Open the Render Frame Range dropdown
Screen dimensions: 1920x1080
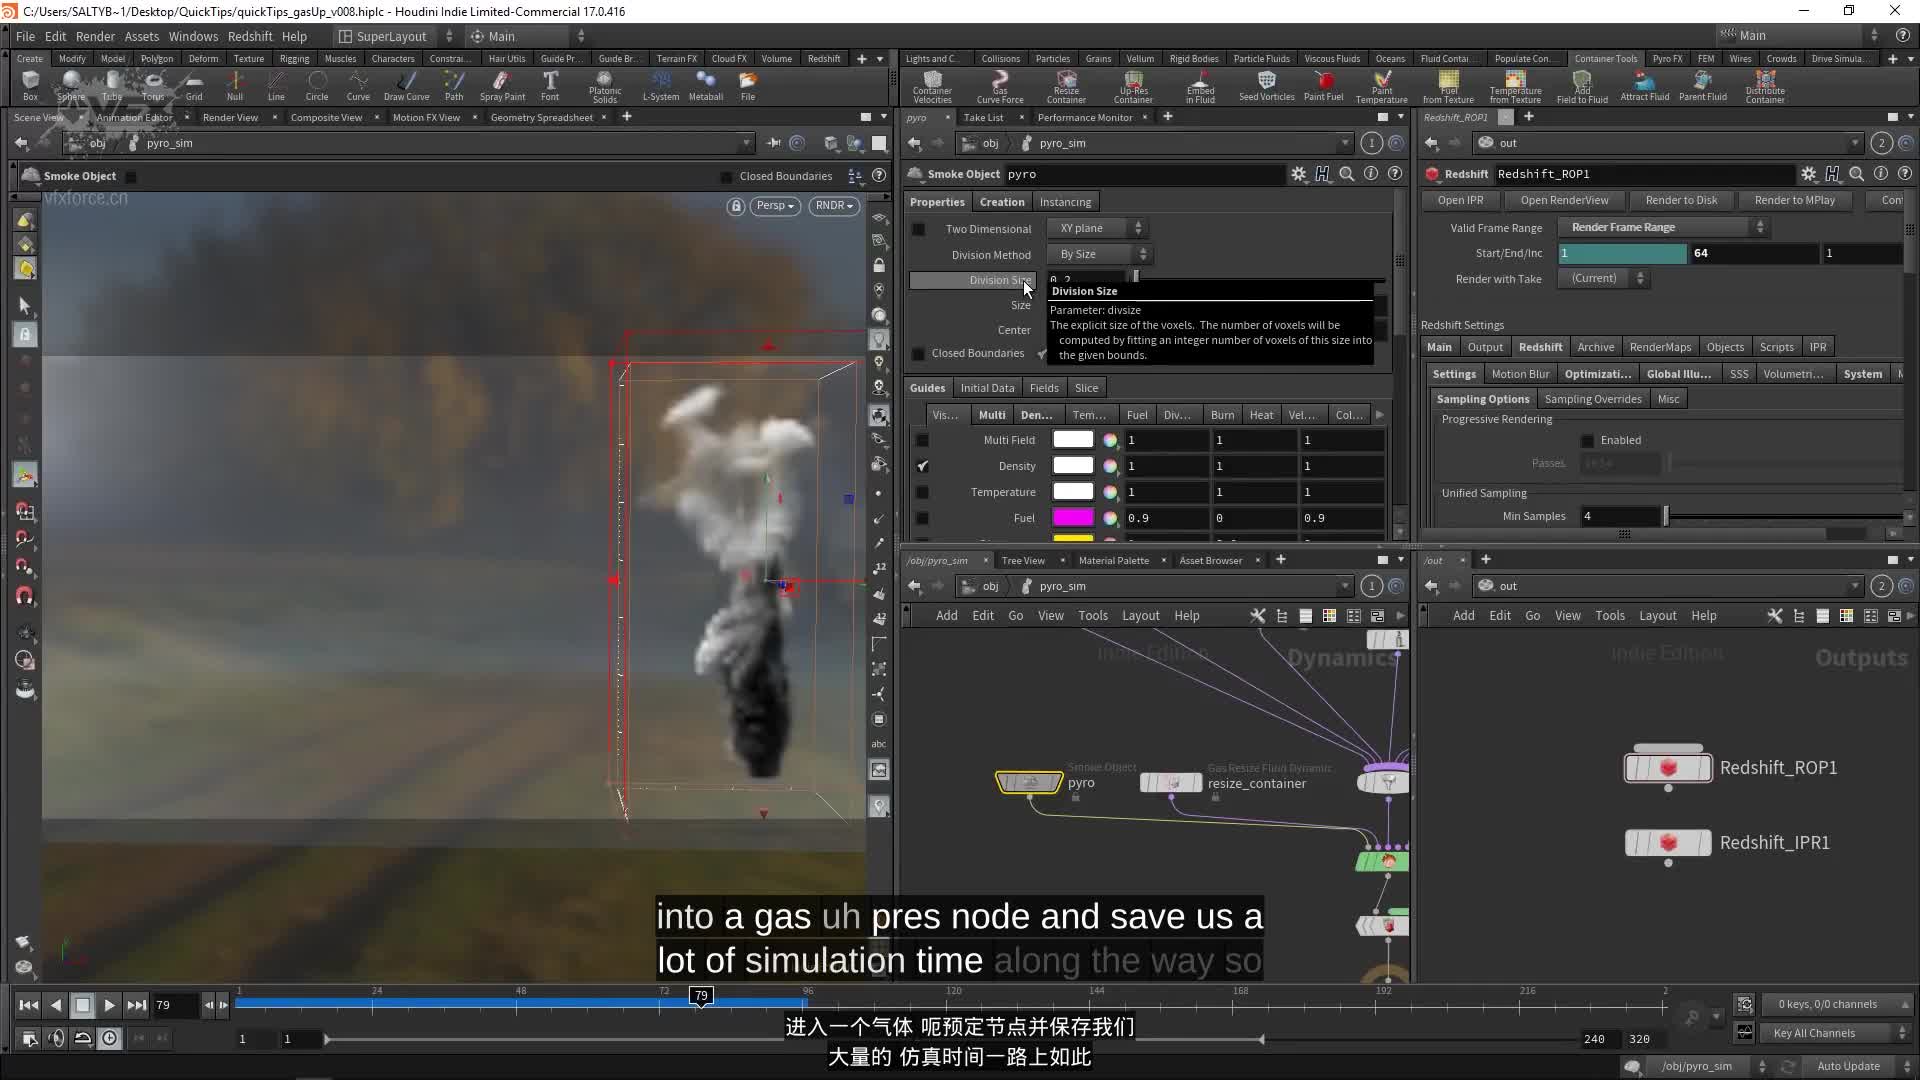[1660, 227]
